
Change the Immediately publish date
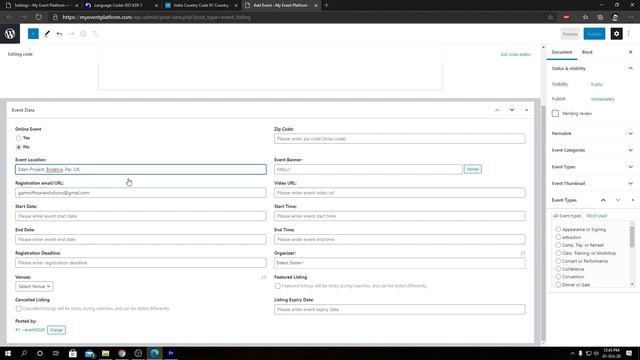click(603, 99)
